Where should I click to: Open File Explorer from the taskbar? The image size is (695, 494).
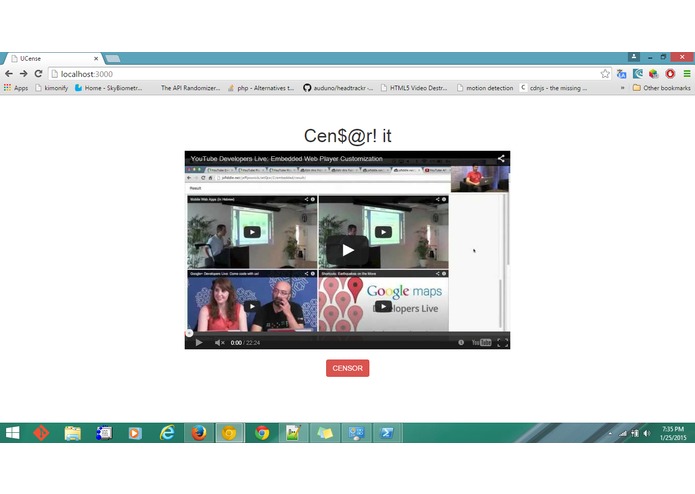73,433
